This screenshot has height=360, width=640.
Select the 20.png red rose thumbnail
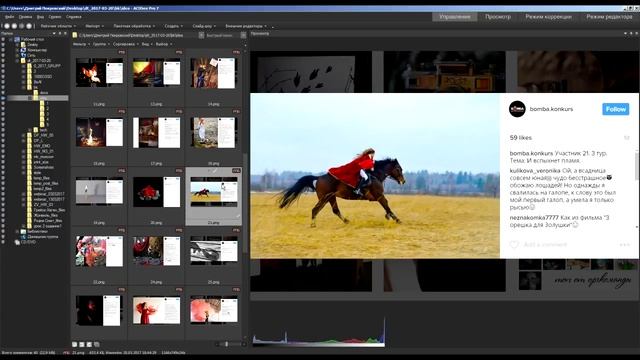click(x=156, y=196)
